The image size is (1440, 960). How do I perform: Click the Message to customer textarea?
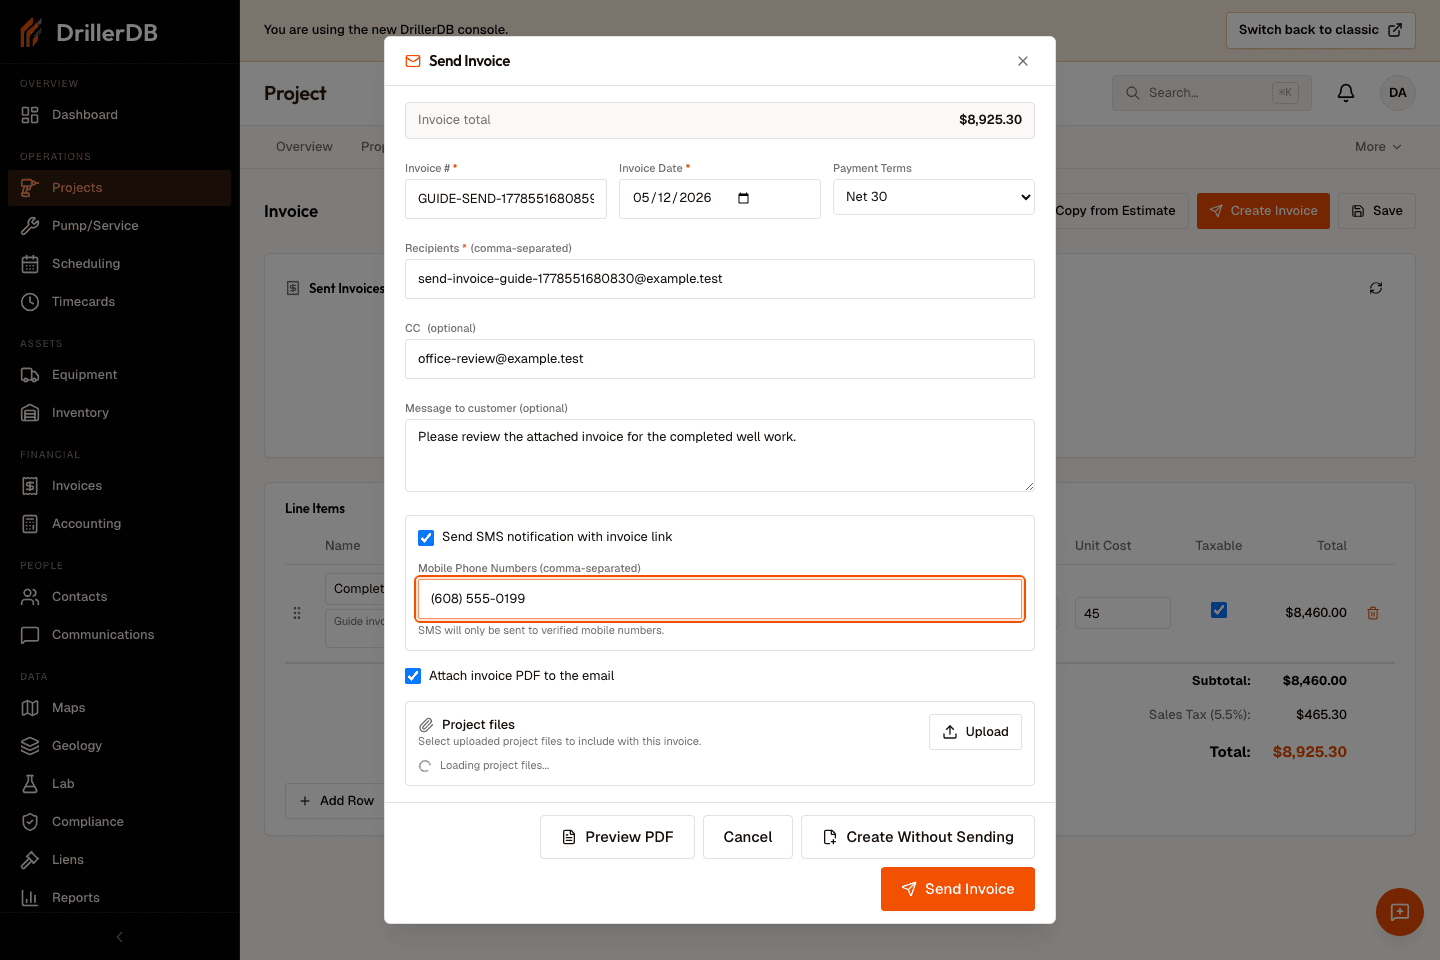pyautogui.click(x=720, y=455)
